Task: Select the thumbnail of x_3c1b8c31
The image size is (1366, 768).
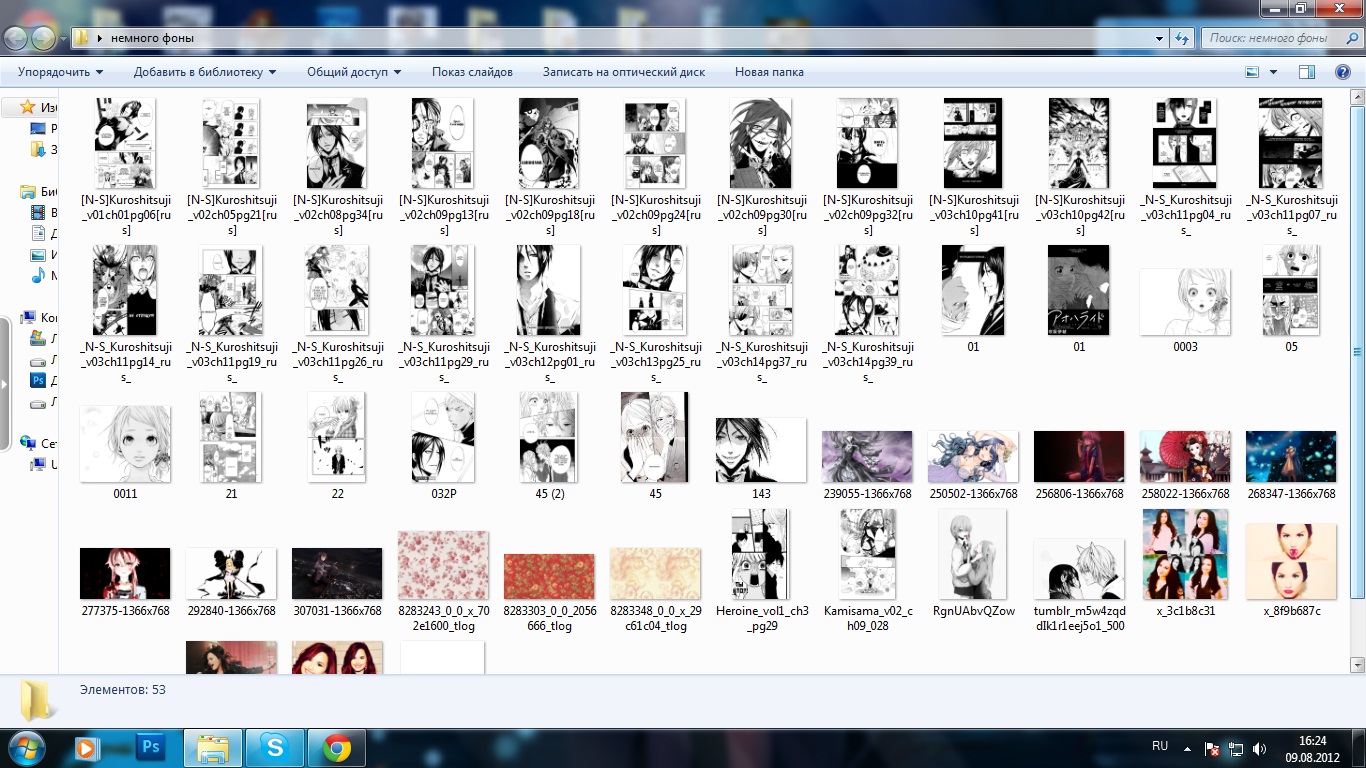Action: click(1185, 554)
